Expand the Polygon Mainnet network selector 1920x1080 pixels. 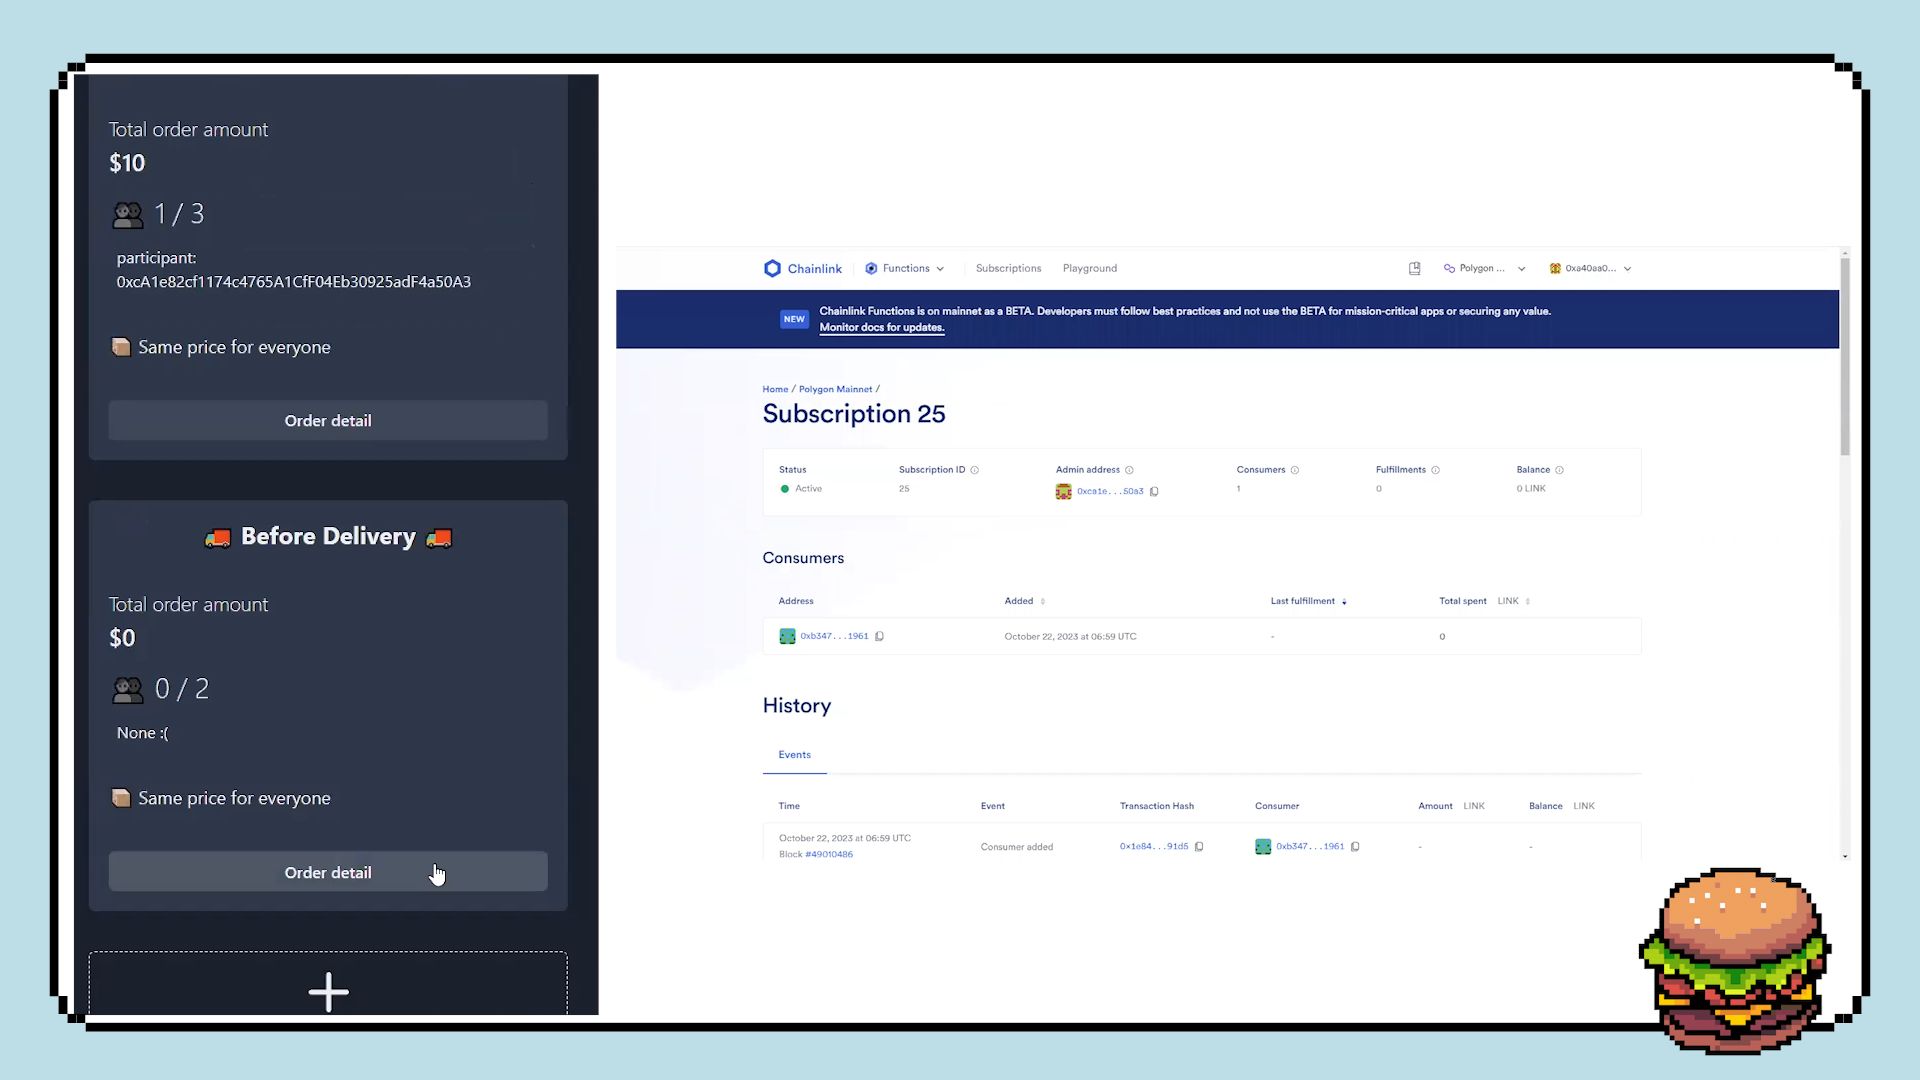pos(1486,268)
